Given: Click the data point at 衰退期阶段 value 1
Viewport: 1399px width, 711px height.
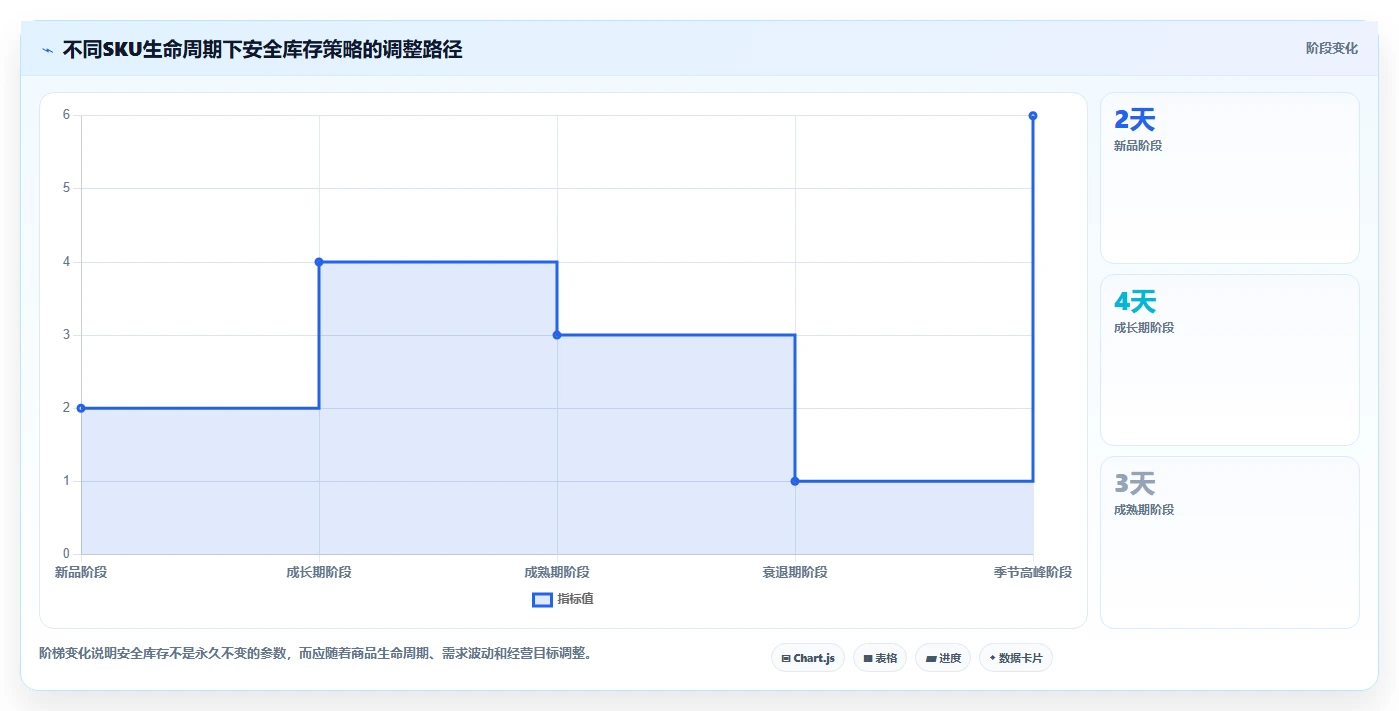Looking at the screenshot, I should pos(795,481).
